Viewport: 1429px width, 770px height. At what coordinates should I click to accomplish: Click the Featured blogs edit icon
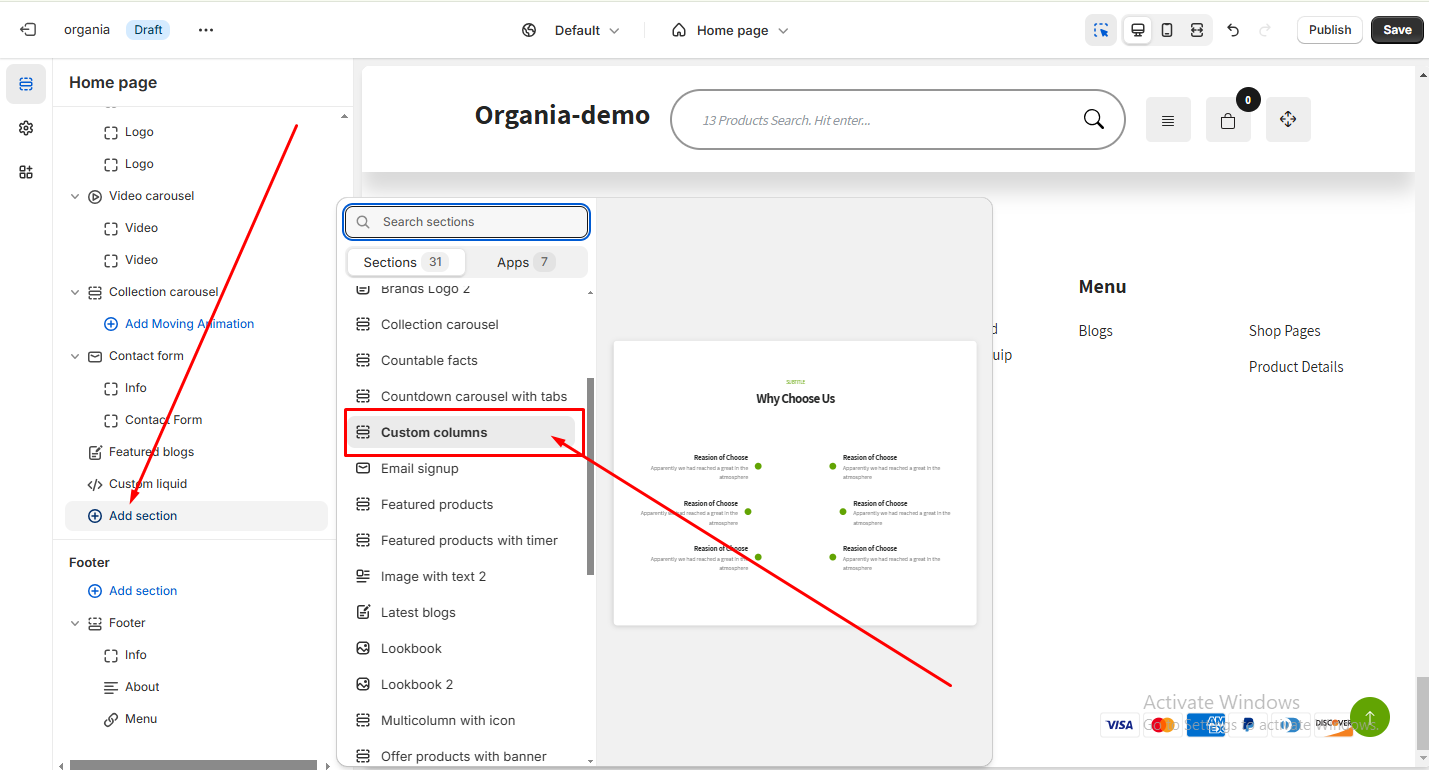[x=95, y=452]
